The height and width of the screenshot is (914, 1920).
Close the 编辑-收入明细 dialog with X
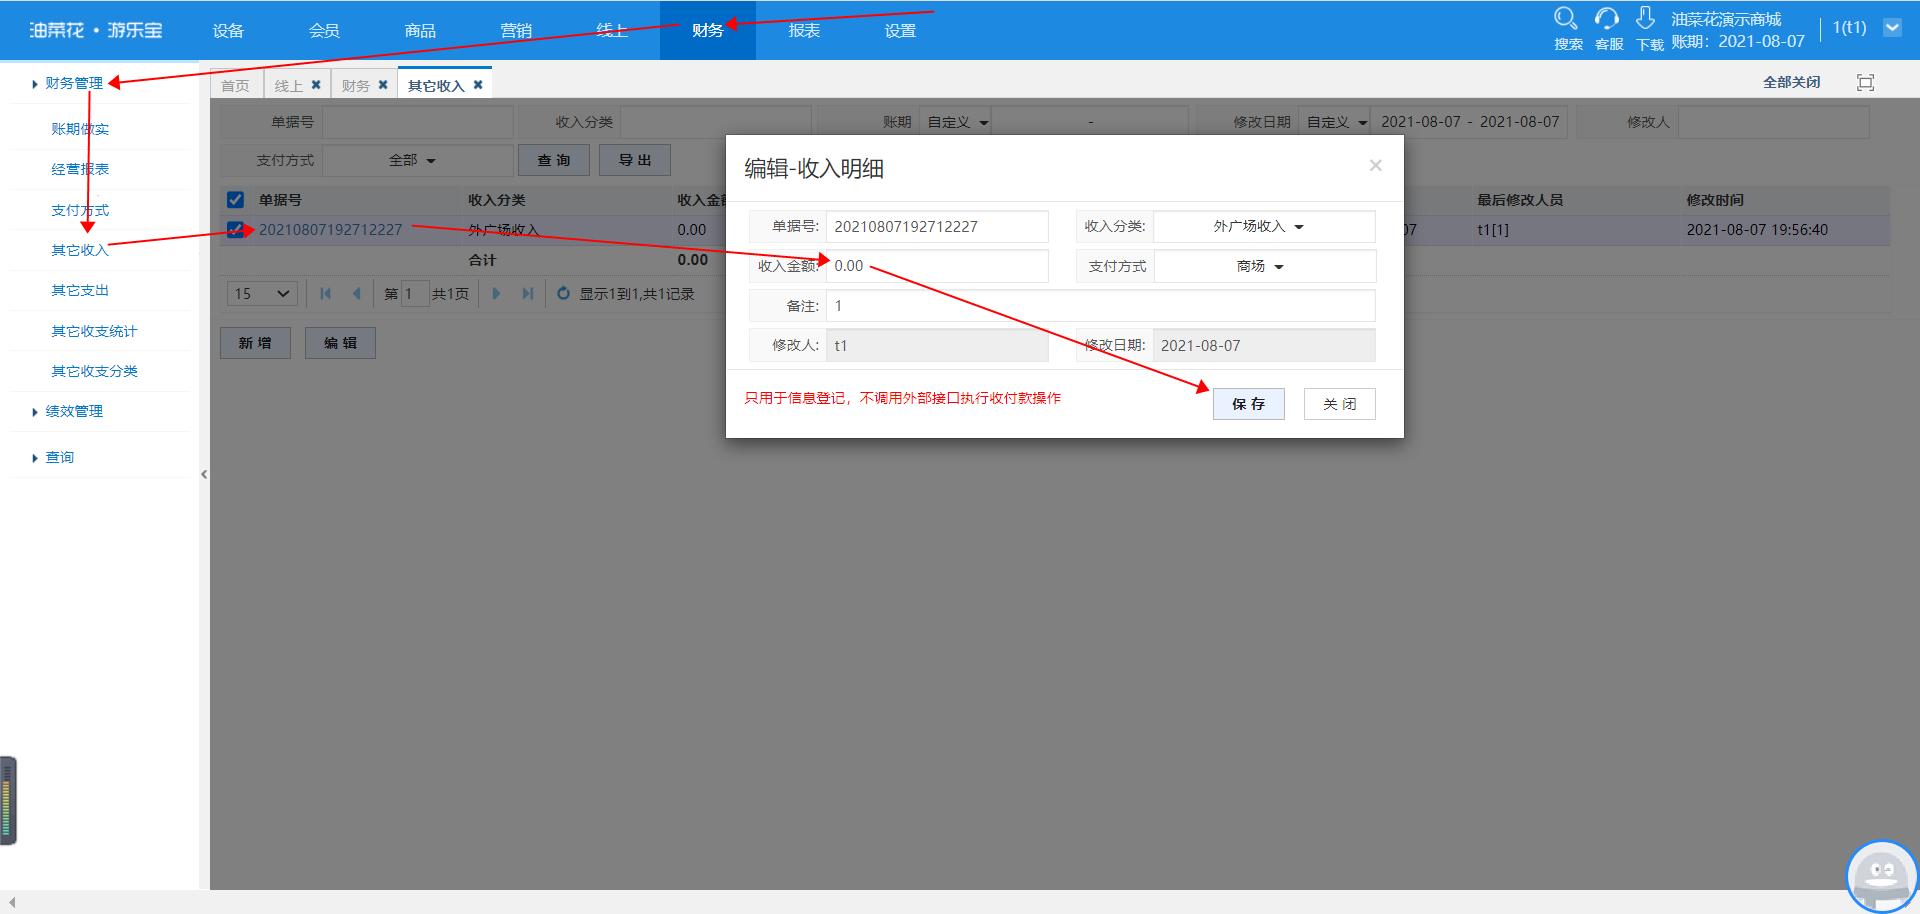coord(1376,166)
